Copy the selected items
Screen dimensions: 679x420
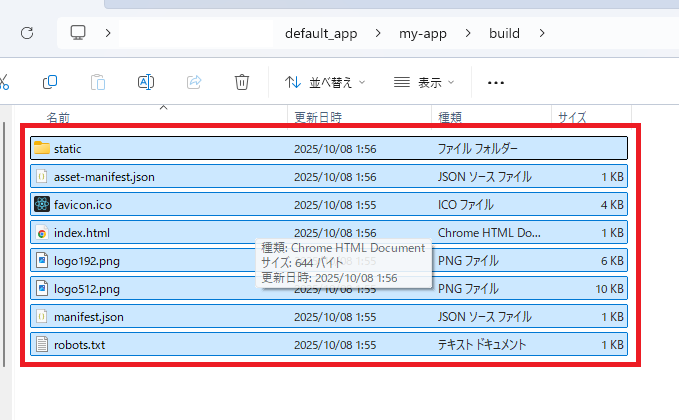50,82
